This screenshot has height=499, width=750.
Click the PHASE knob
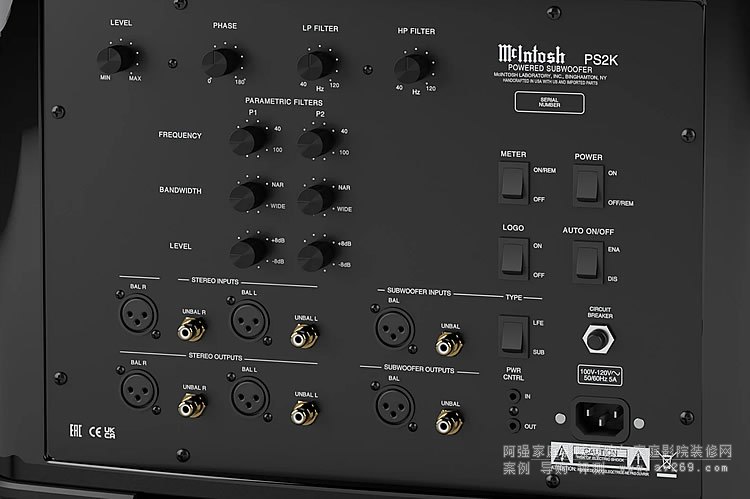pyautogui.click(x=220, y=63)
